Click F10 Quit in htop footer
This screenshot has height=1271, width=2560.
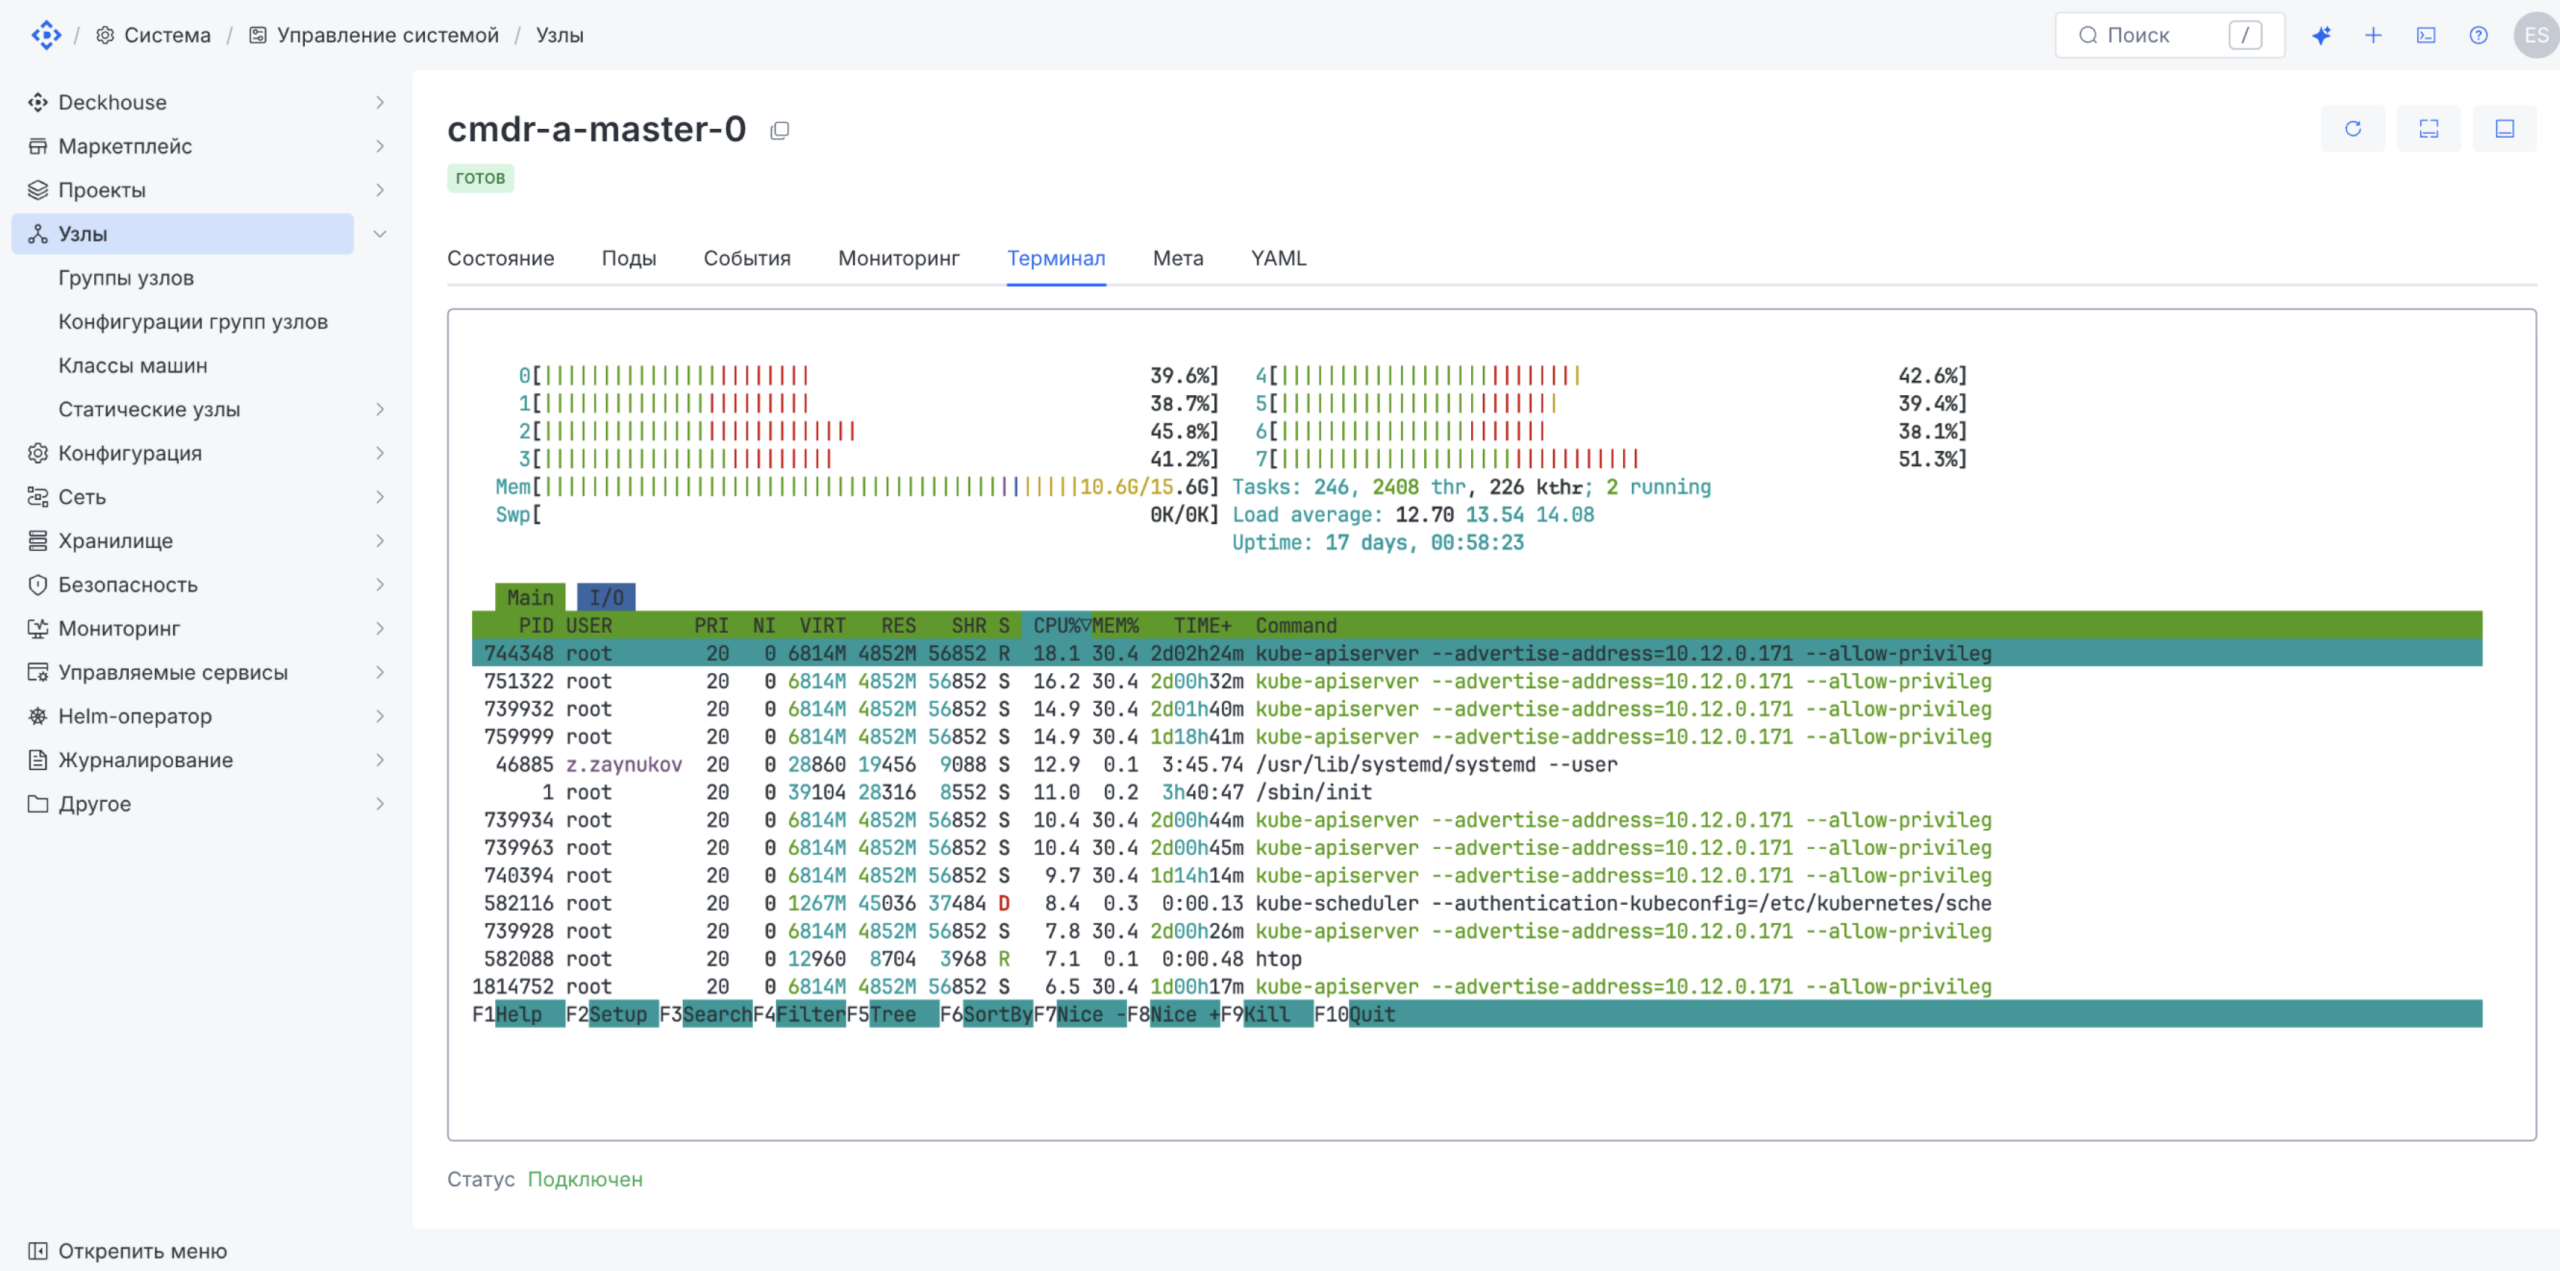click(1355, 1014)
